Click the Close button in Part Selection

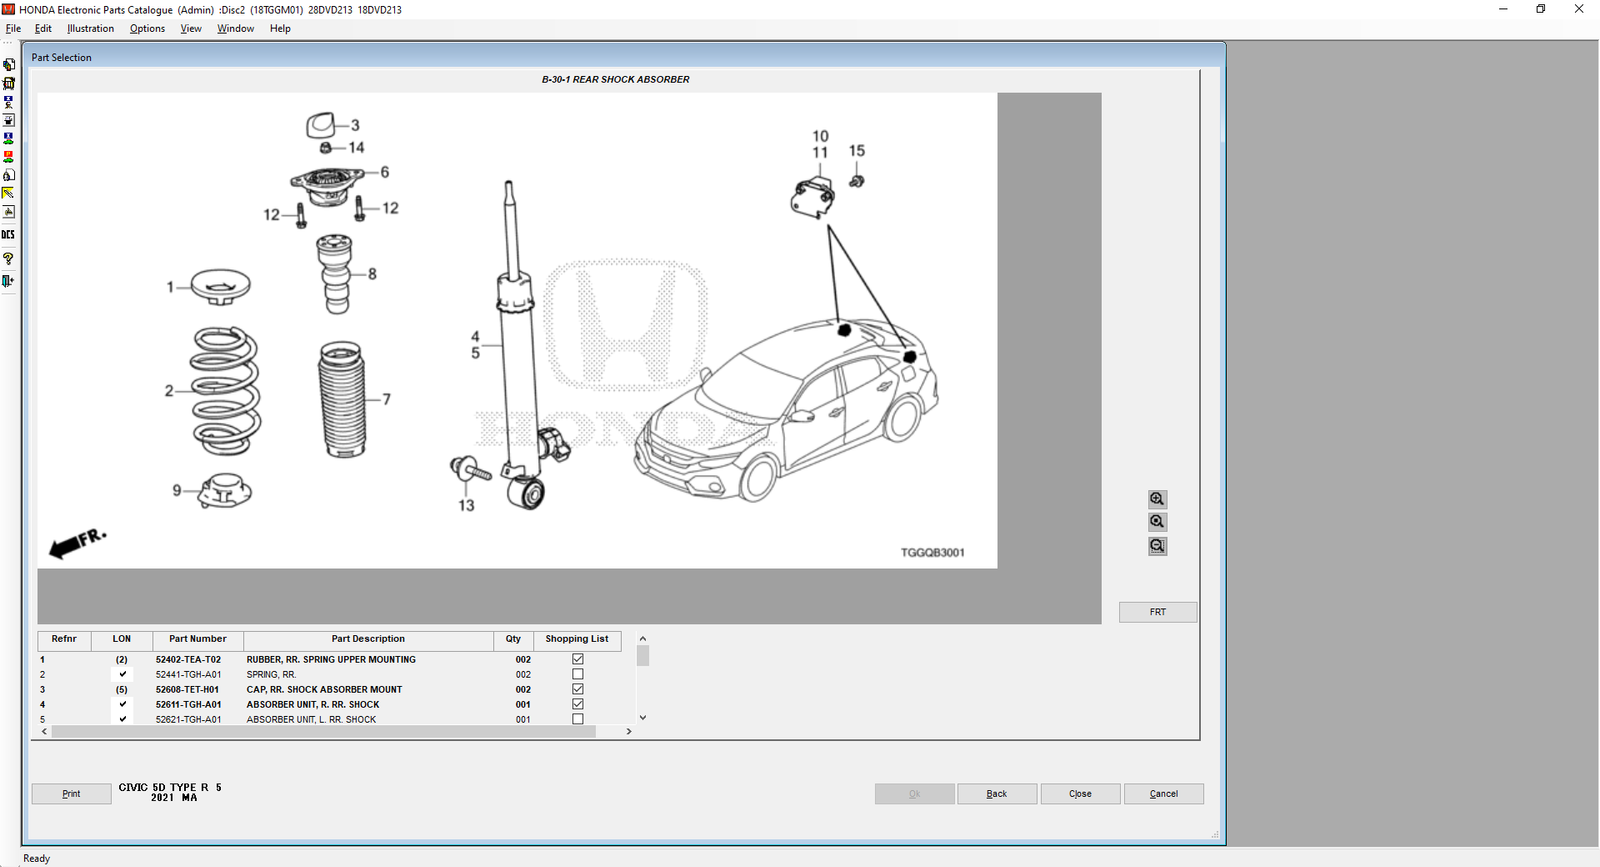pos(1080,794)
